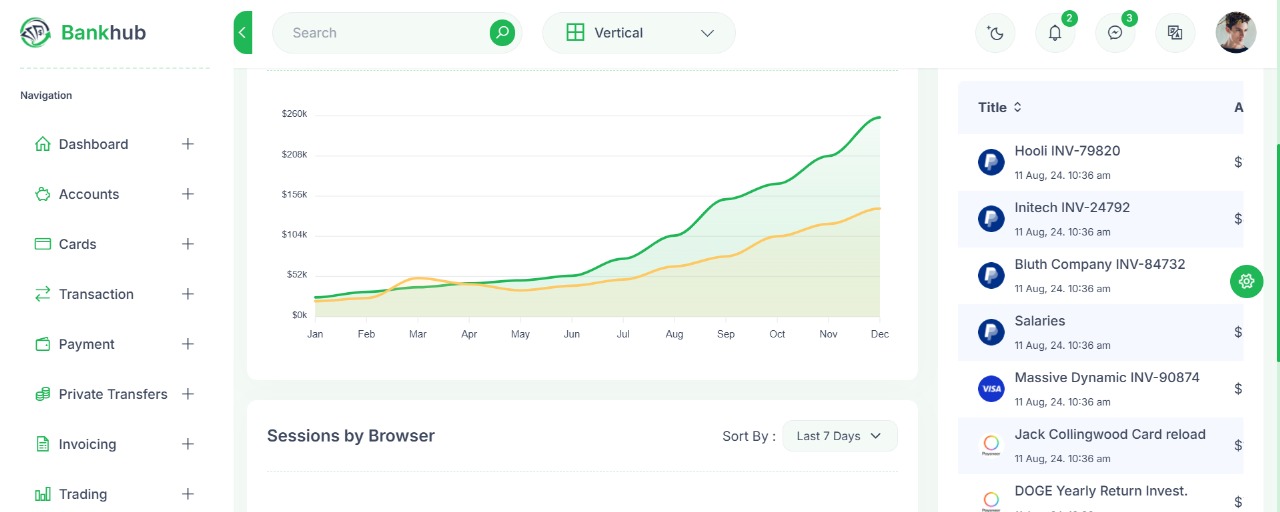
Task: Open the Vertical layout dropdown
Action: click(x=638, y=33)
